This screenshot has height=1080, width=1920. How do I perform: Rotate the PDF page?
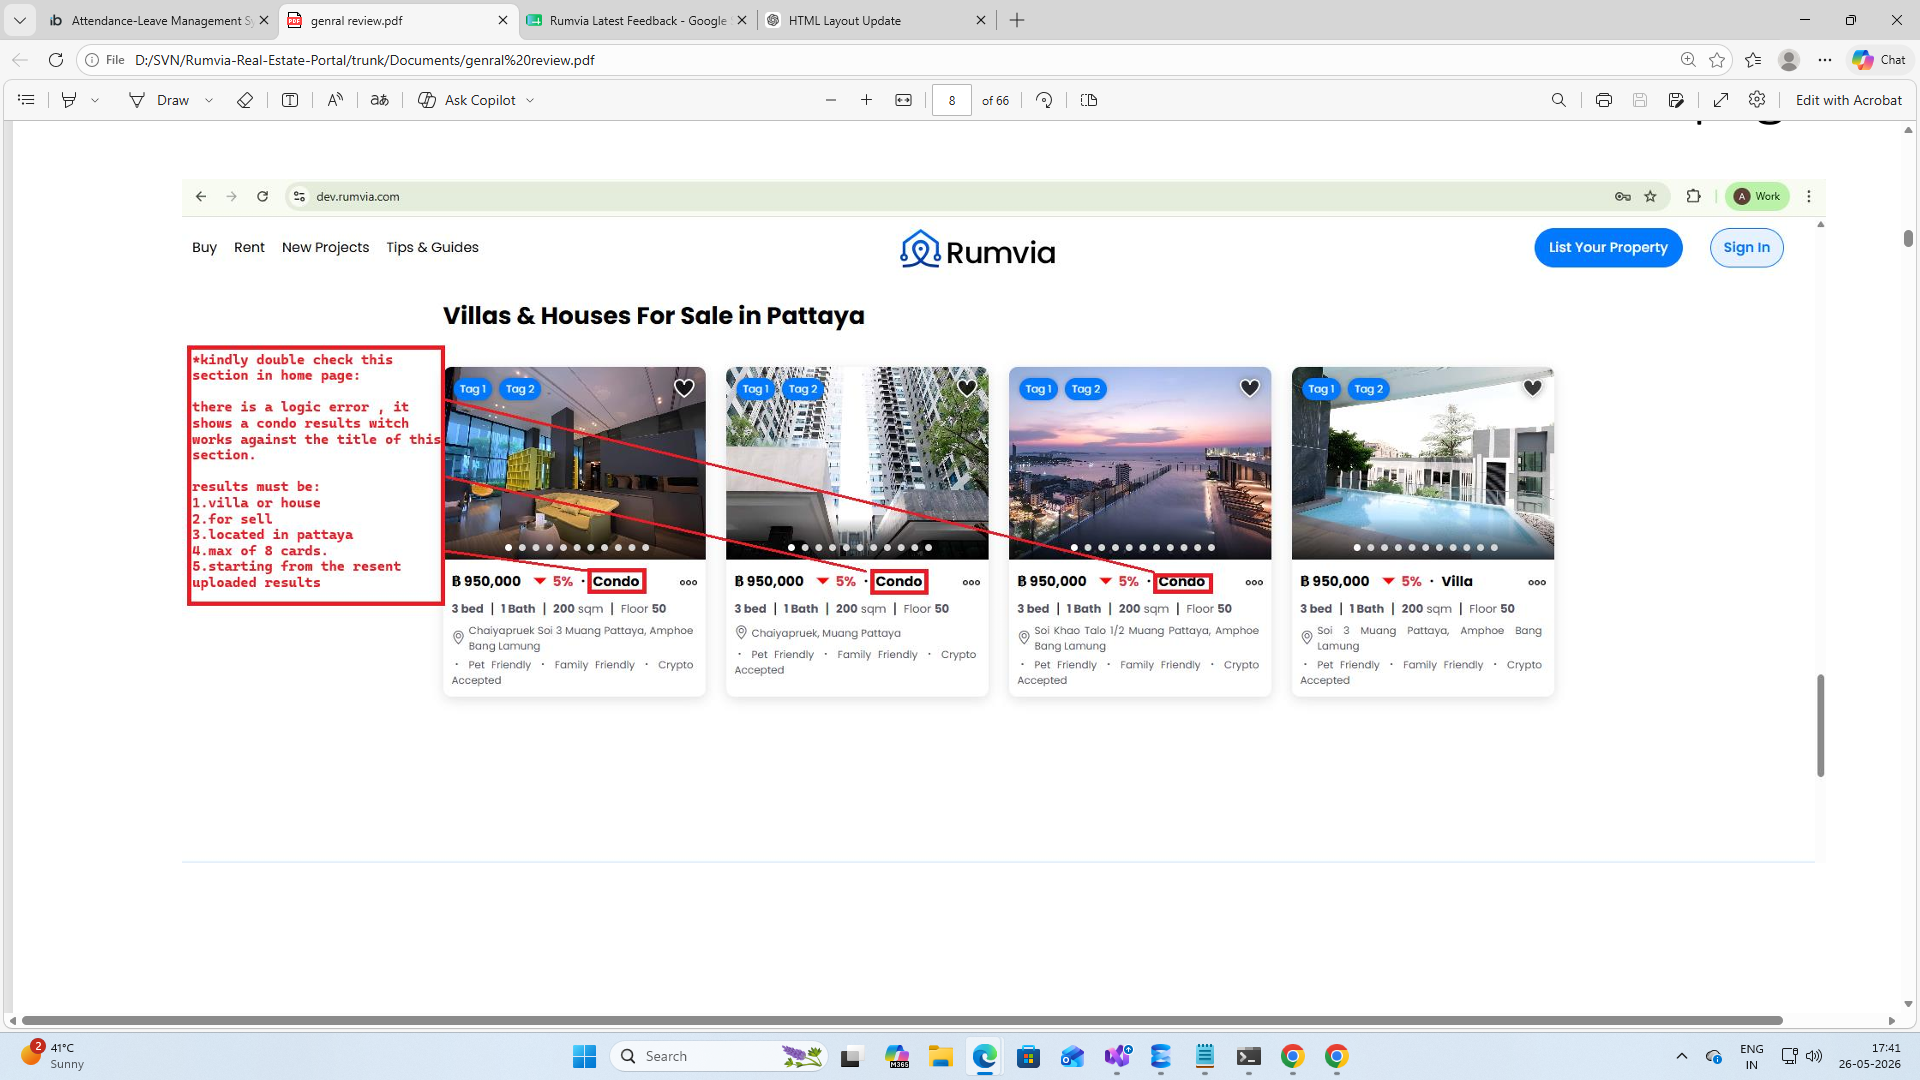(x=1044, y=100)
